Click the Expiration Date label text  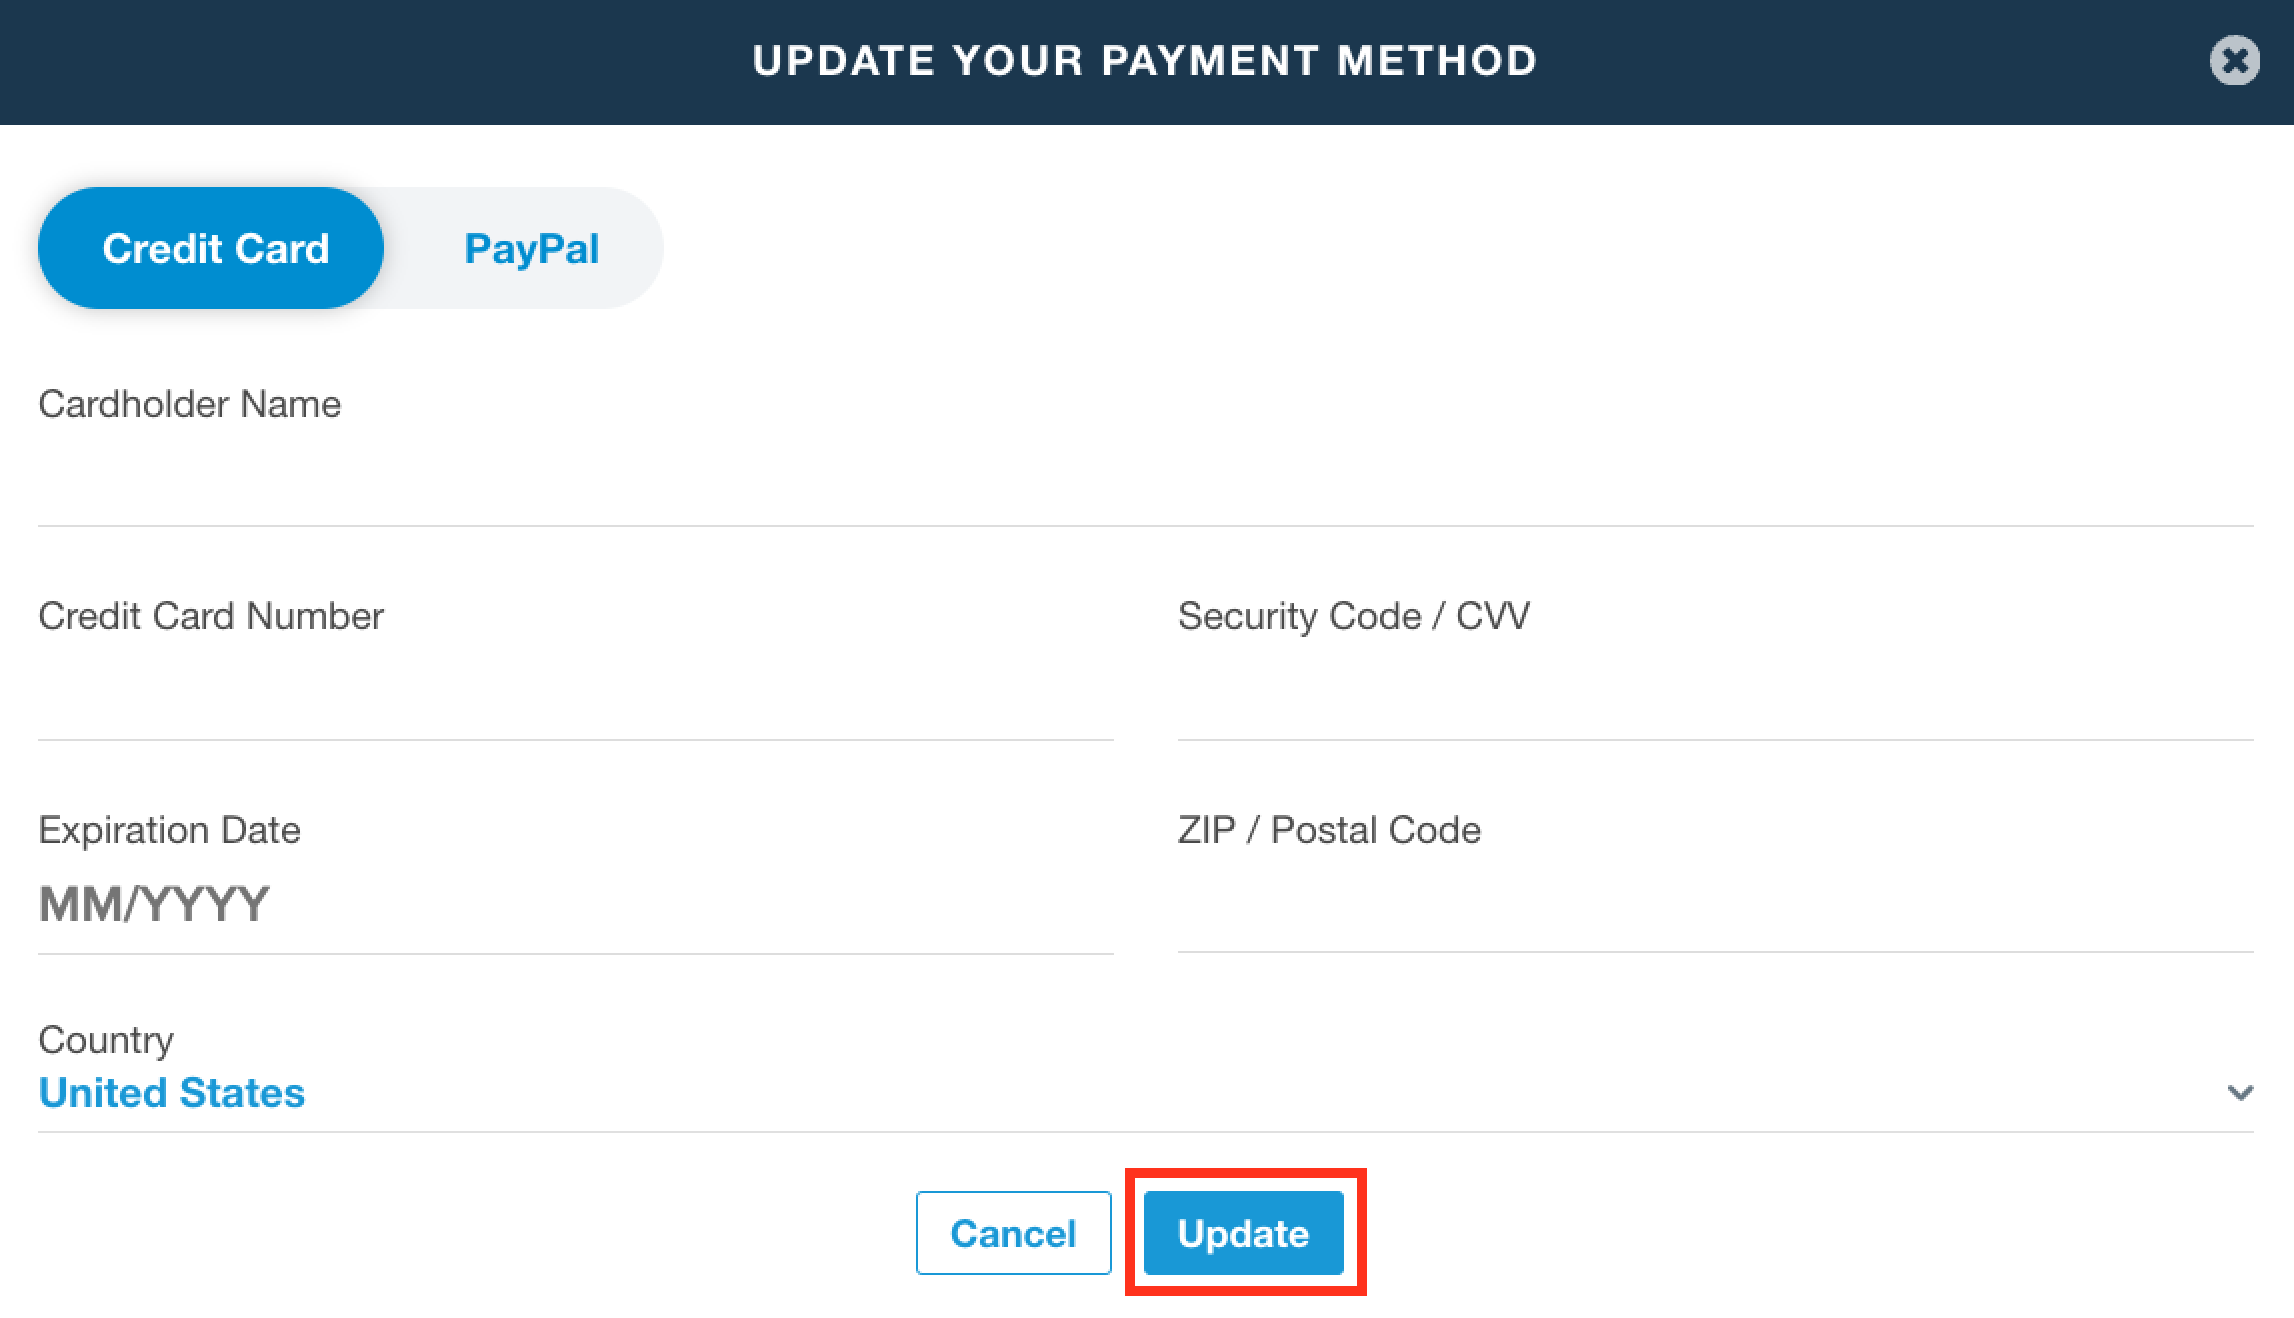coord(170,830)
